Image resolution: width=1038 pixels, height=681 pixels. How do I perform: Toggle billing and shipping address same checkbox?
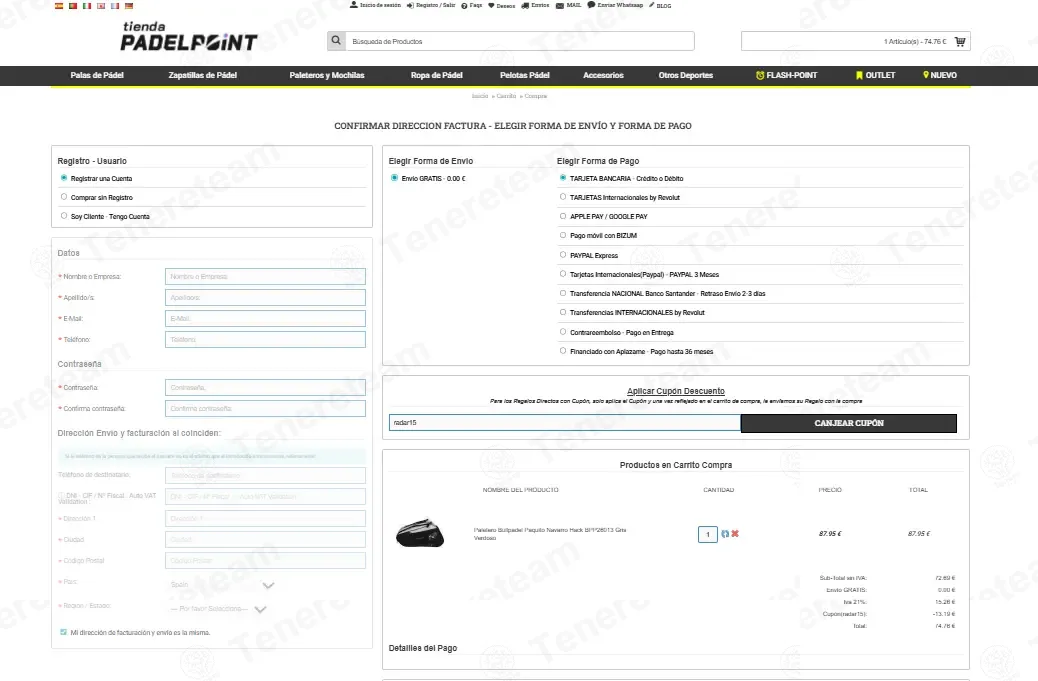pyautogui.click(x=64, y=632)
